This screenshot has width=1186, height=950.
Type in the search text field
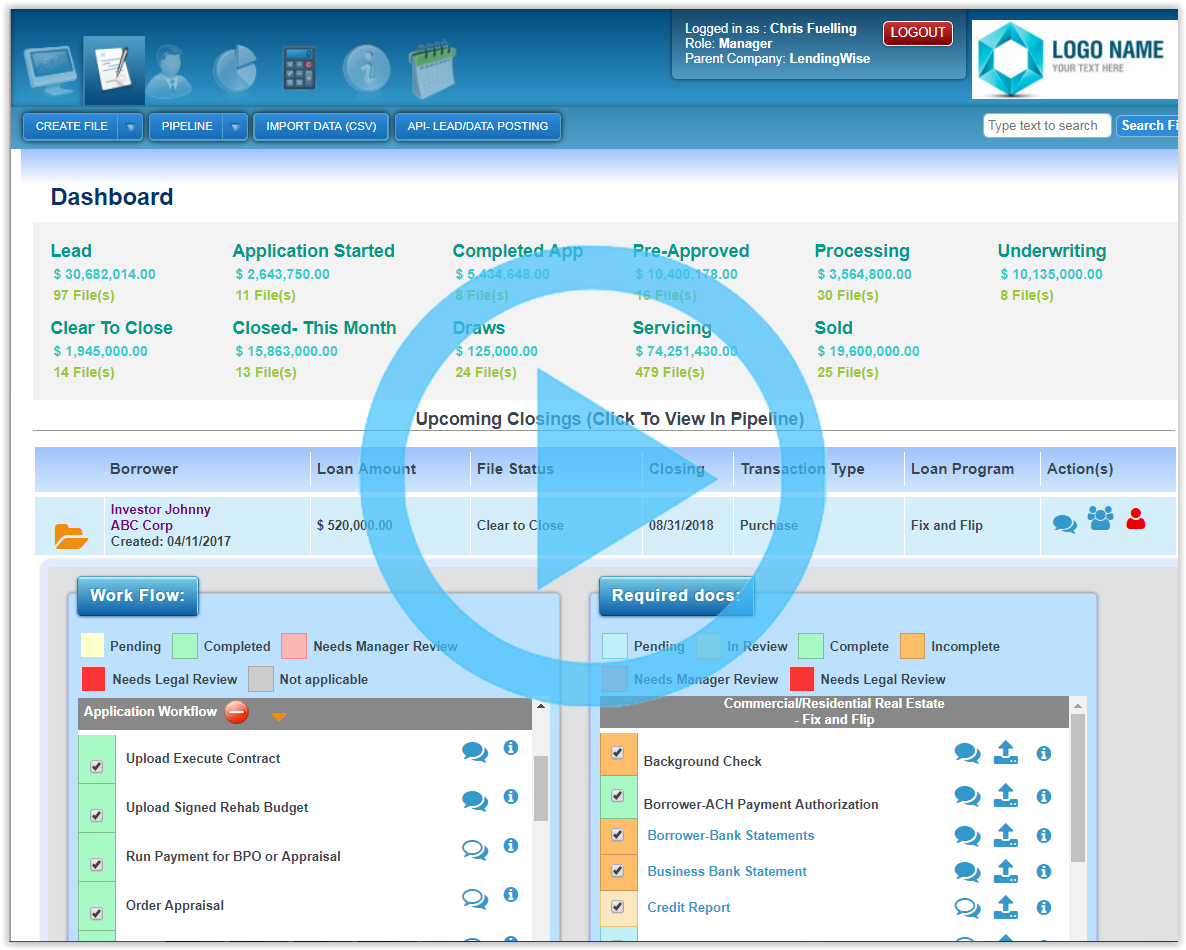point(1046,125)
